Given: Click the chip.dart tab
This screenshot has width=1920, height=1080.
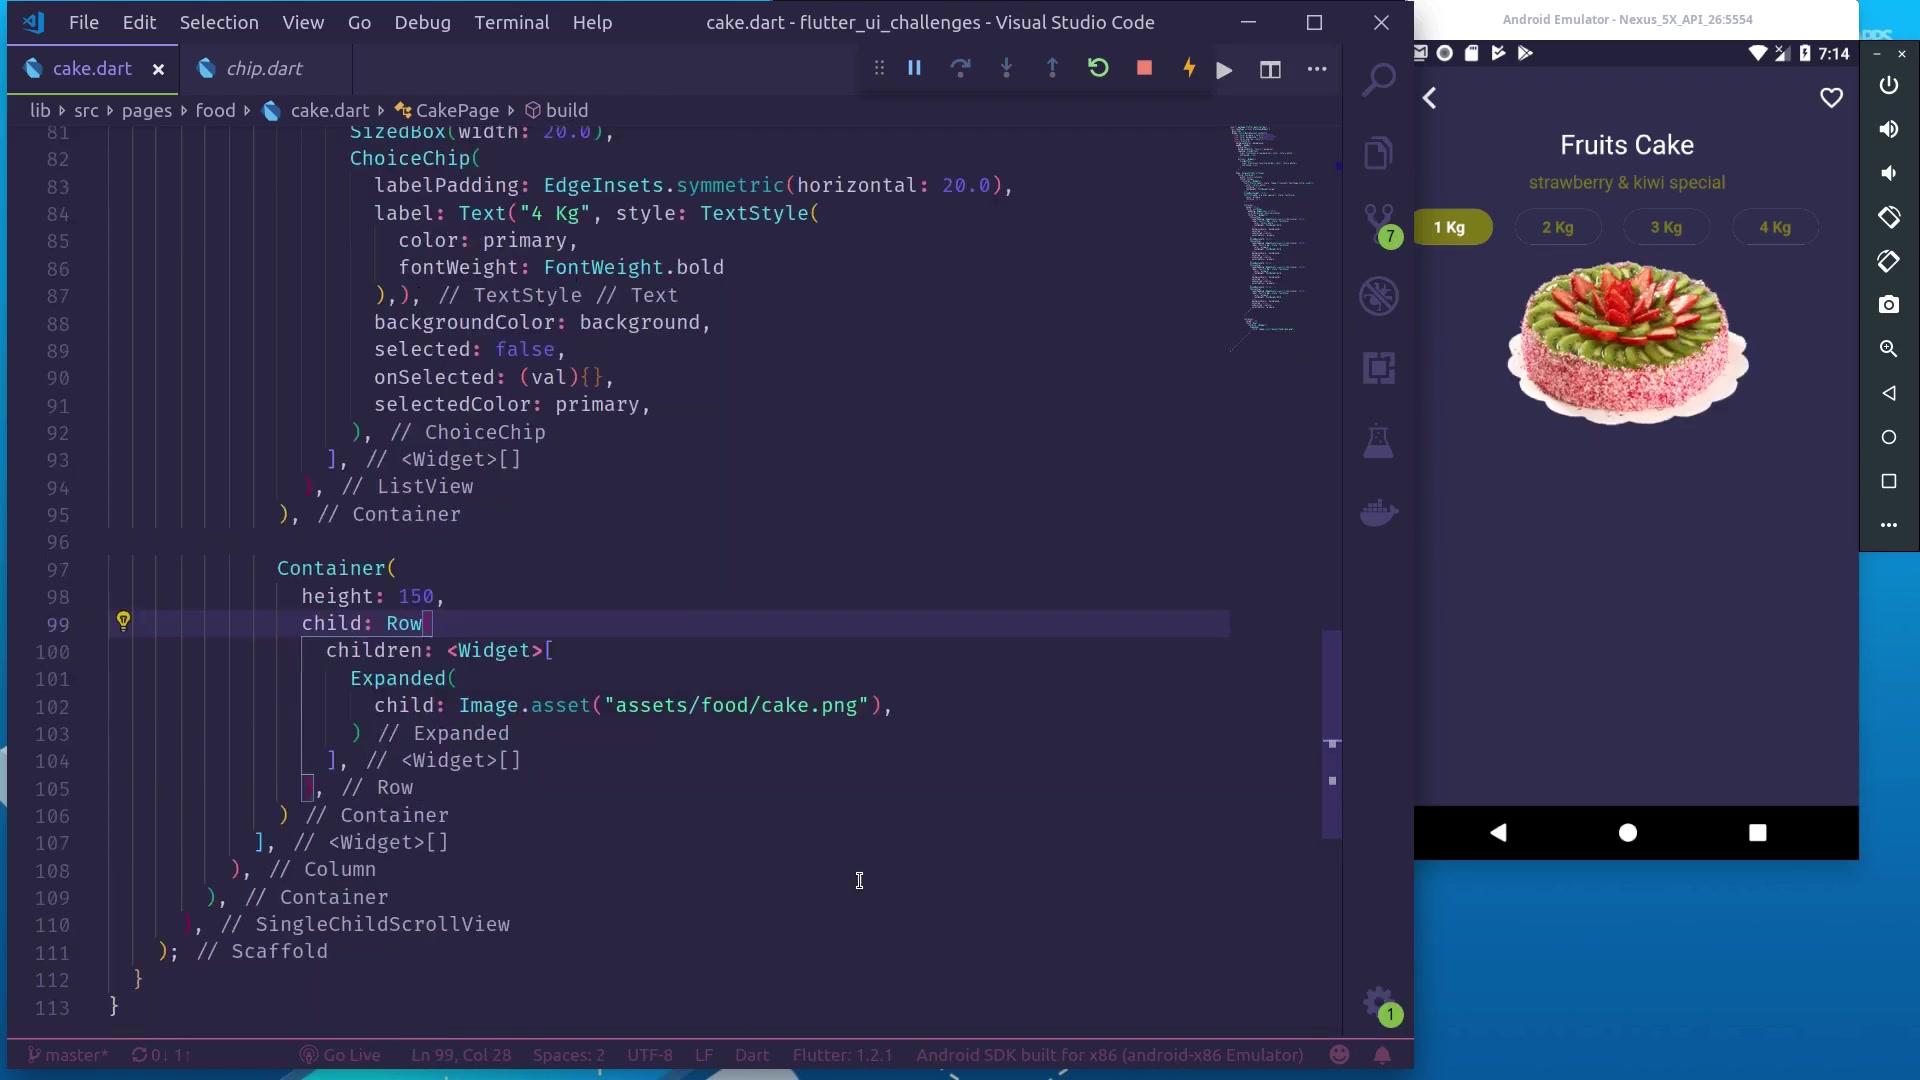Looking at the screenshot, I should 264,69.
